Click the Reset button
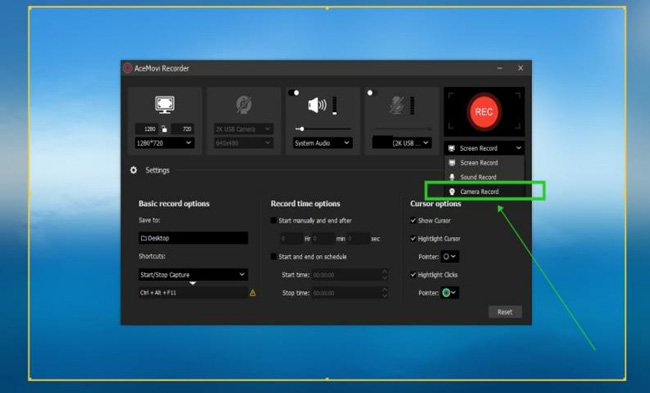The width and height of the screenshot is (650, 393). 504,312
